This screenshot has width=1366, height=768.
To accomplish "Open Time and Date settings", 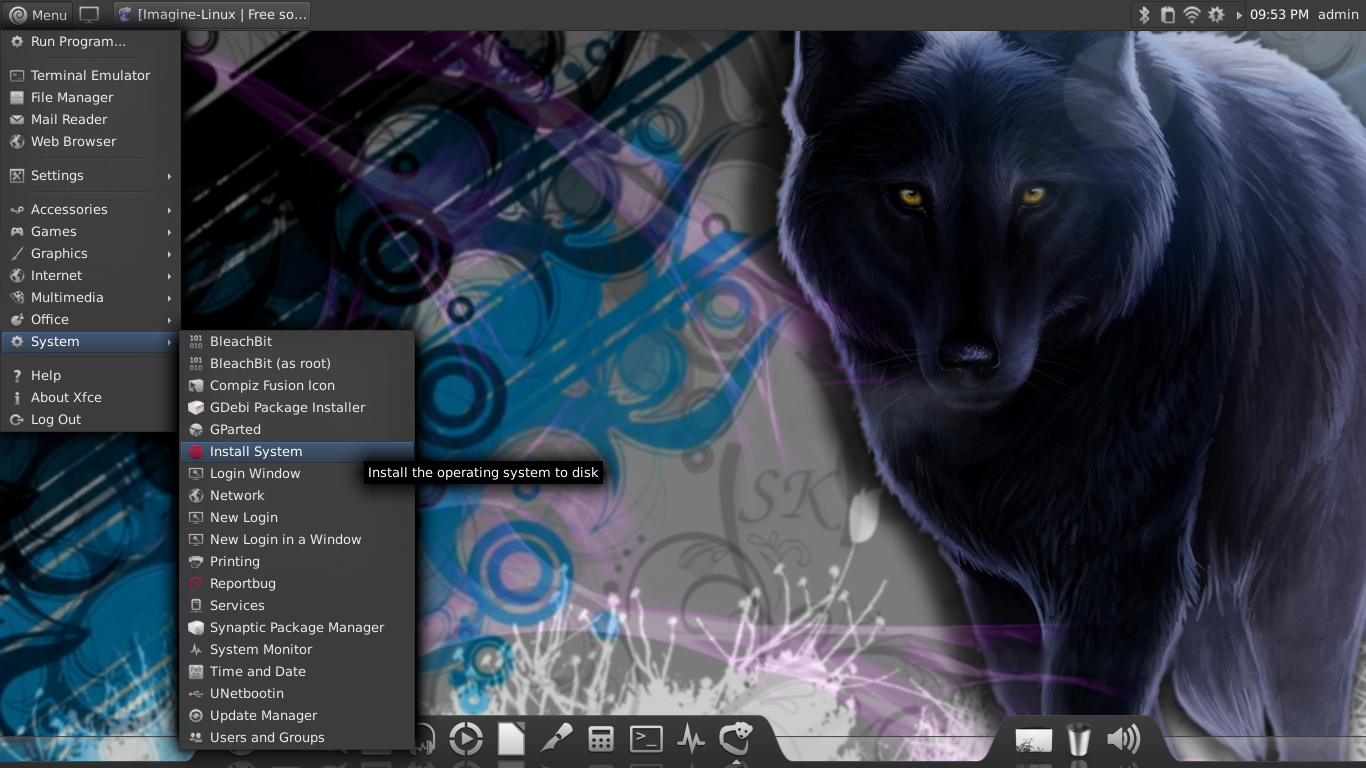I will (x=297, y=671).
